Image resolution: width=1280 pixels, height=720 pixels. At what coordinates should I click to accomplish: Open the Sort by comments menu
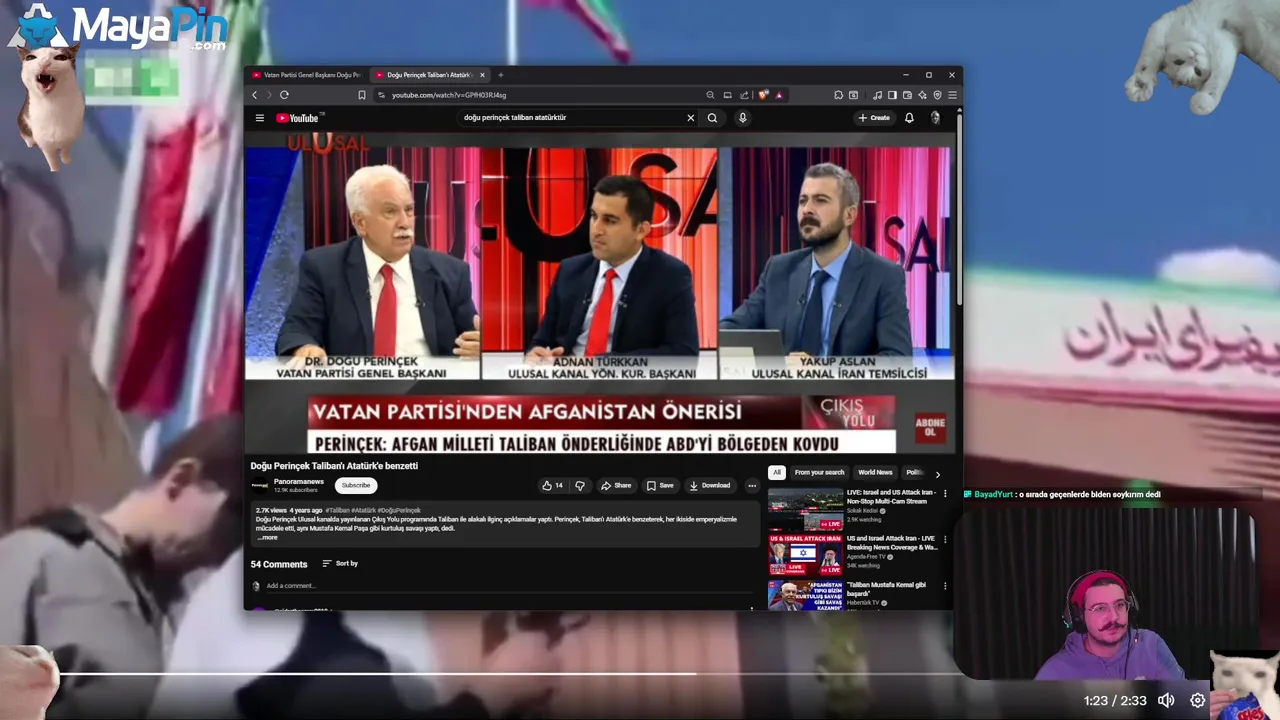coord(340,564)
